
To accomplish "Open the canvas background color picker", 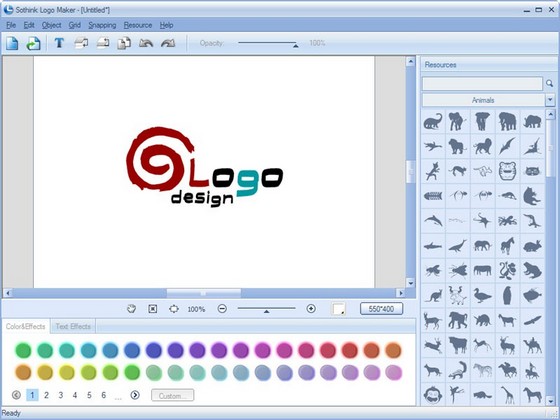I will (x=339, y=309).
